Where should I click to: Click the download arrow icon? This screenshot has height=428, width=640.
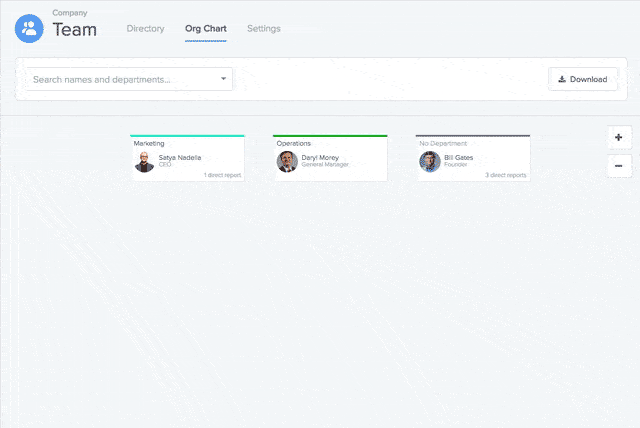pyautogui.click(x=562, y=79)
